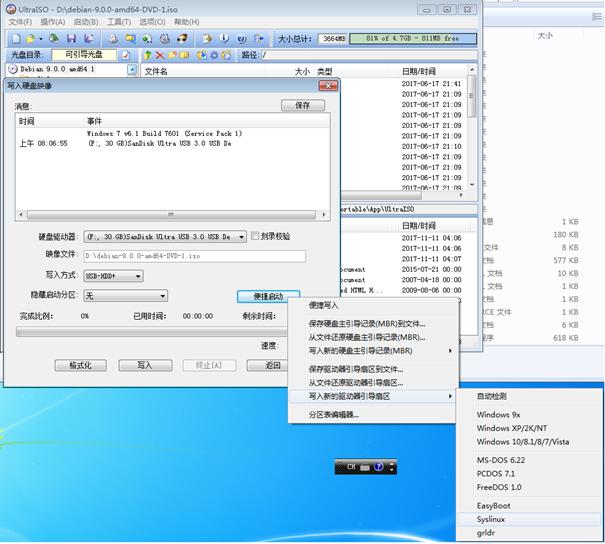
Task: Open the 隐藏启动分区 dropdown
Action: [163, 296]
